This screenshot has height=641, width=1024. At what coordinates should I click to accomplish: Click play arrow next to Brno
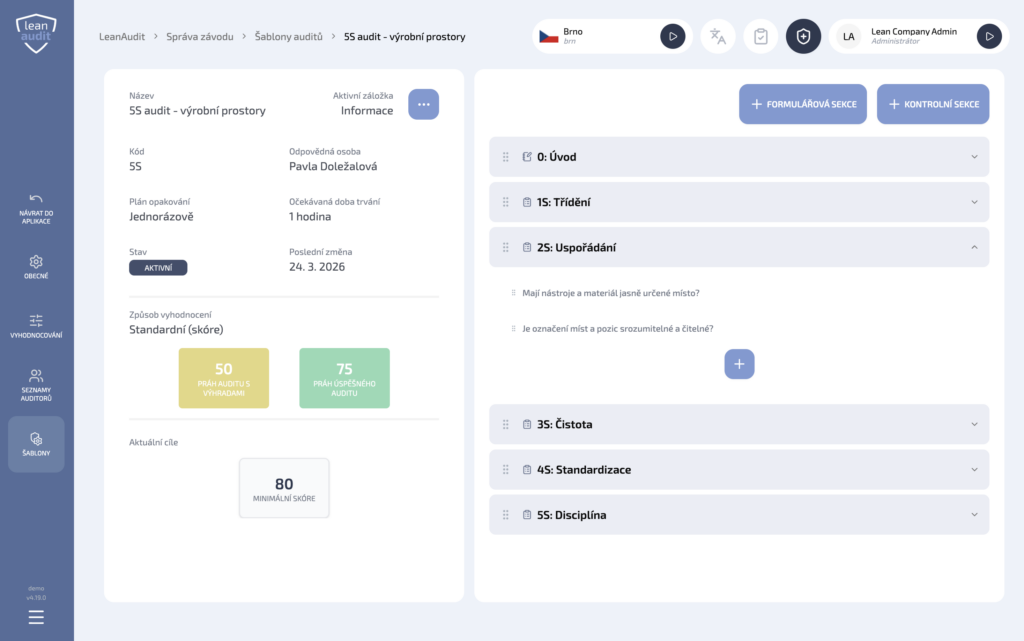click(673, 37)
